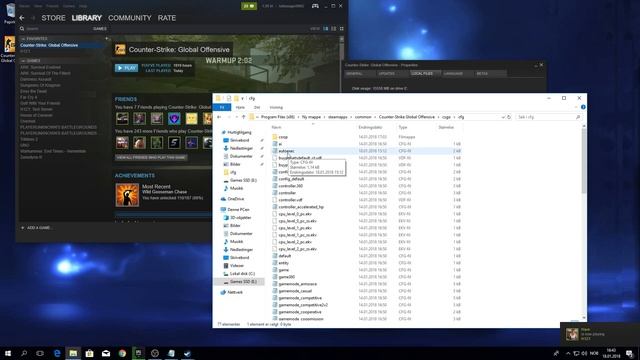Open the Microsoft Edge taskbar icon
Image resolution: width=640 pixels, height=360 pixels.
(x=57, y=353)
